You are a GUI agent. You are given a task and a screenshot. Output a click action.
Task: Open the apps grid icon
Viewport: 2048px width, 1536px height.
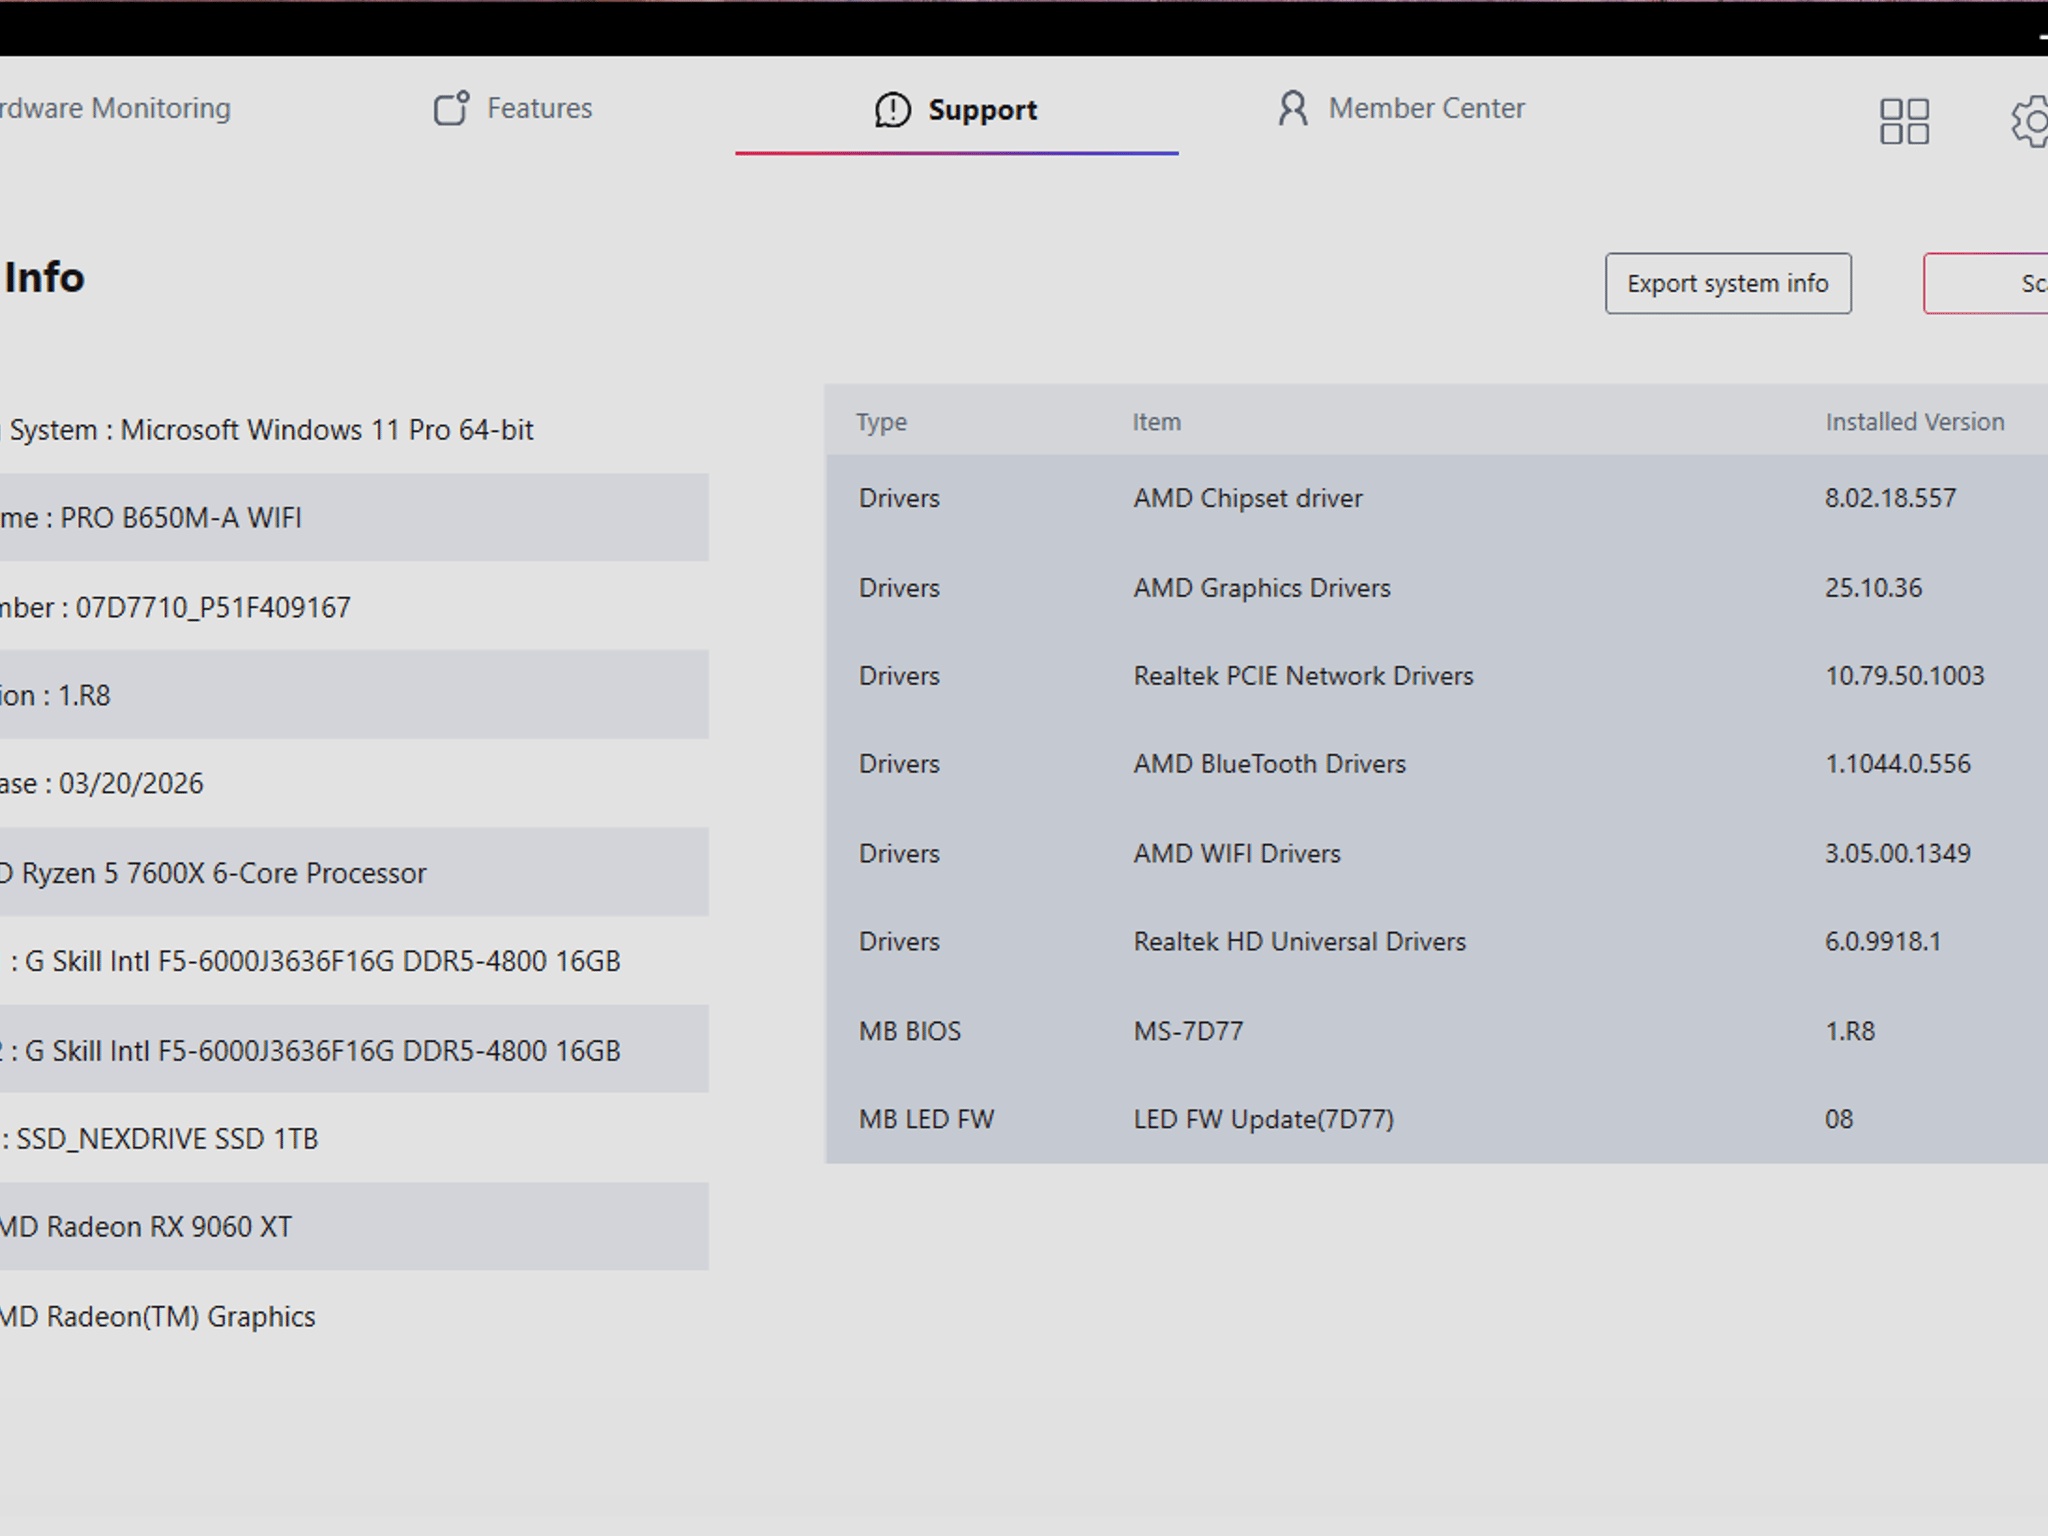pyautogui.click(x=1904, y=121)
